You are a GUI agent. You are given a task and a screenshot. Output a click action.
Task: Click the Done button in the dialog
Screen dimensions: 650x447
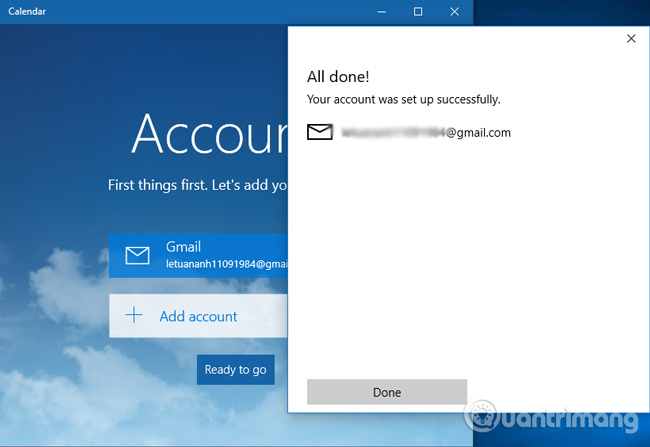387,392
